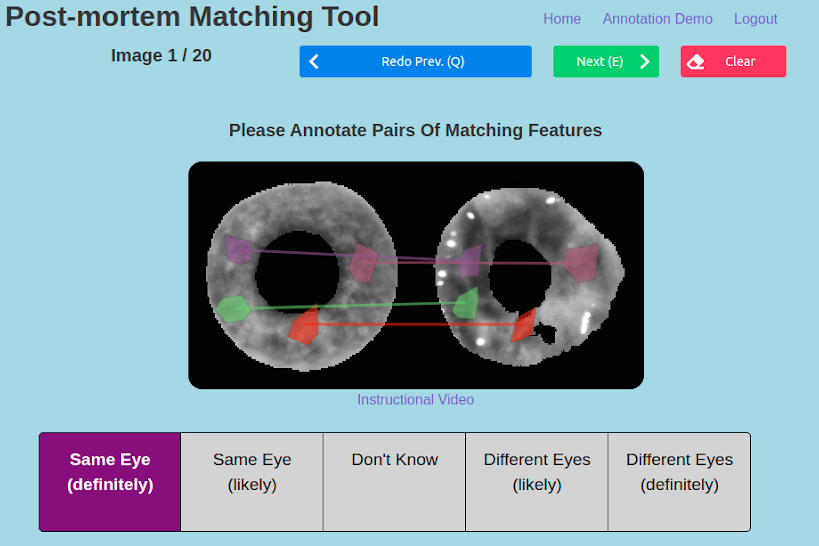The image size is (819, 546).
Task: Open the Instructional Video link
Action: click(x=416, y=400)
